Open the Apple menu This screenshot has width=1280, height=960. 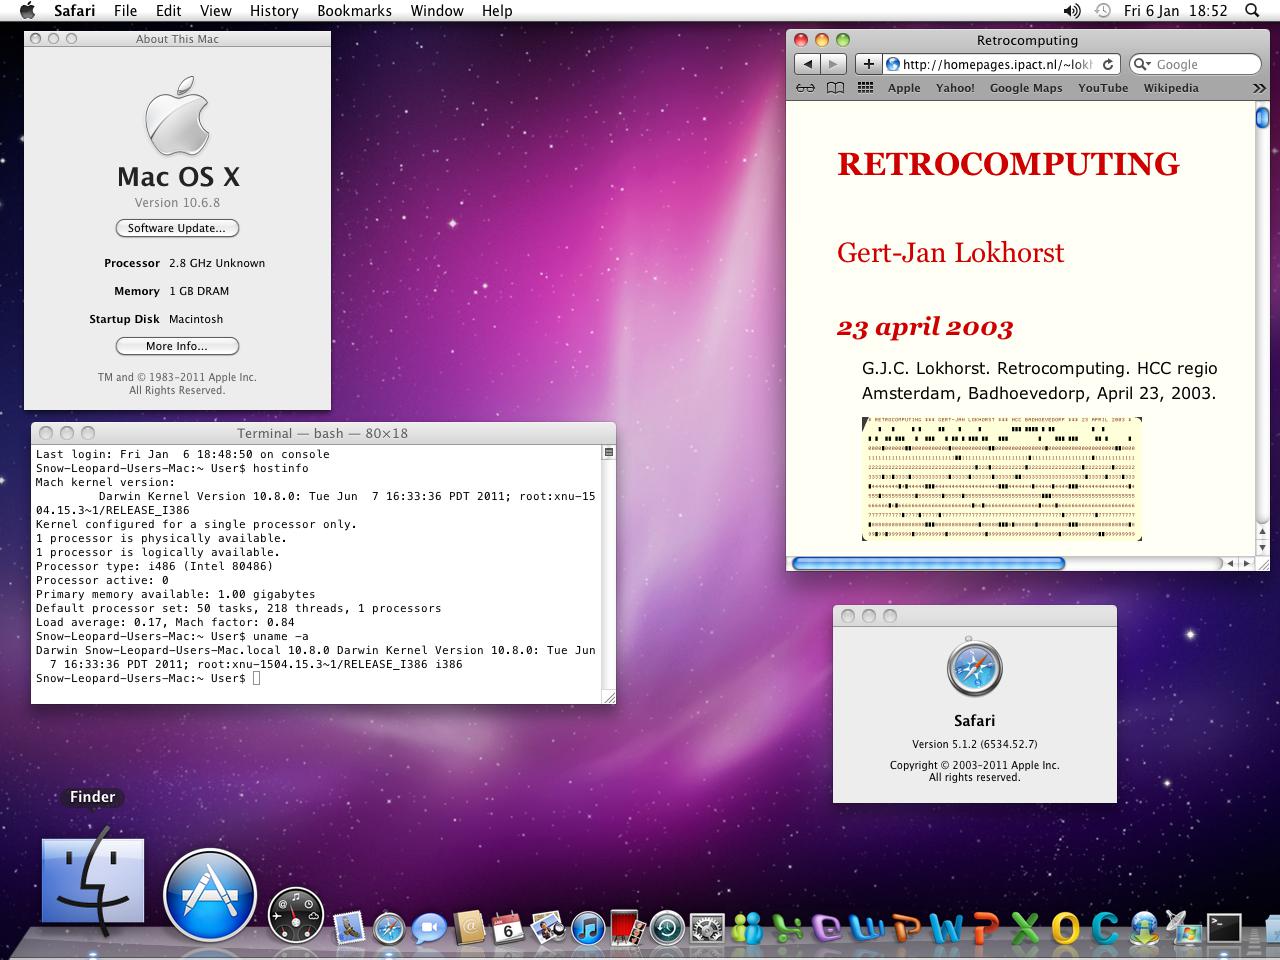(x=27, y=11)
